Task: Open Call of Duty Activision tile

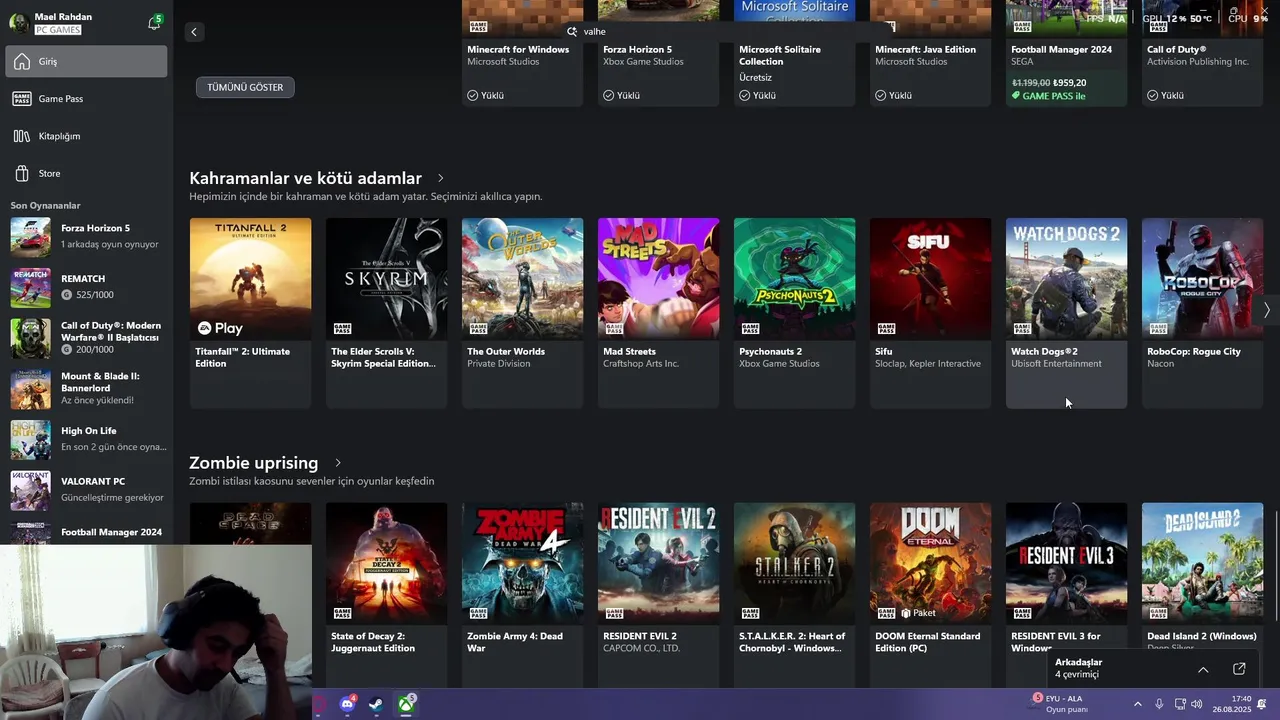Action: pyautogui.click(x=1202, y=53)
